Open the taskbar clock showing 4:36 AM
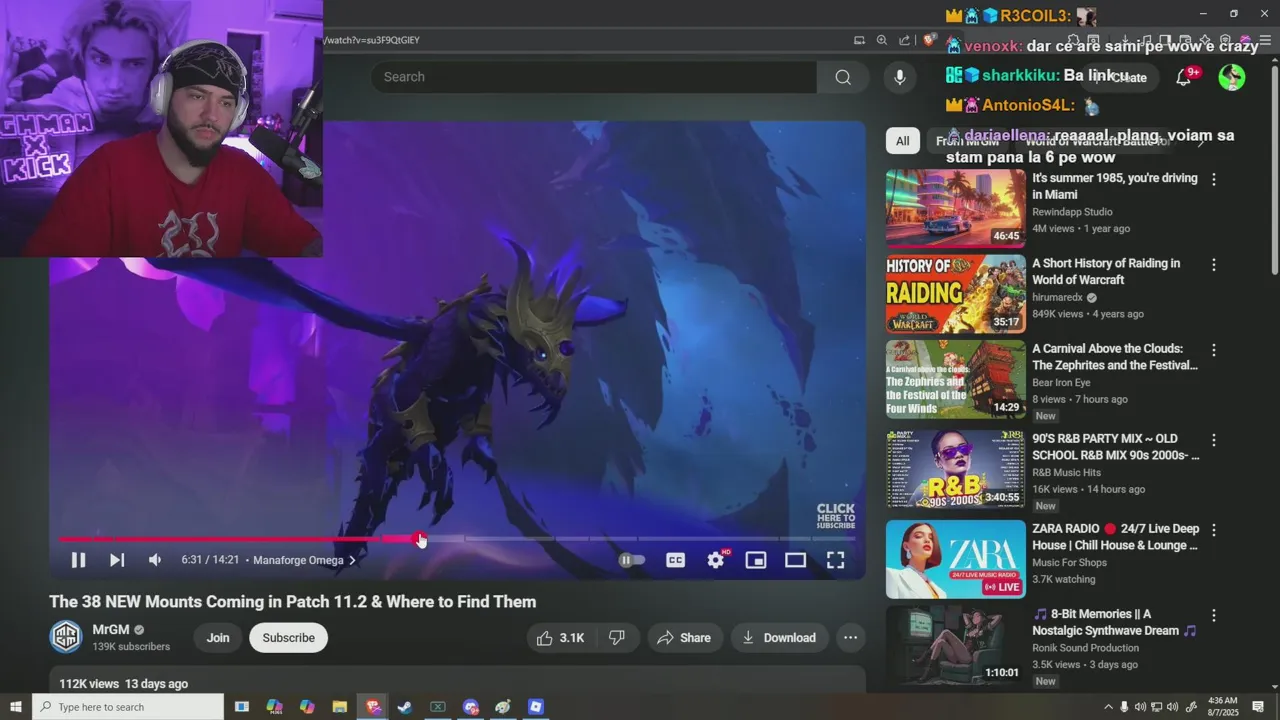The image size is (1280, 720). tap(1222, 707)
